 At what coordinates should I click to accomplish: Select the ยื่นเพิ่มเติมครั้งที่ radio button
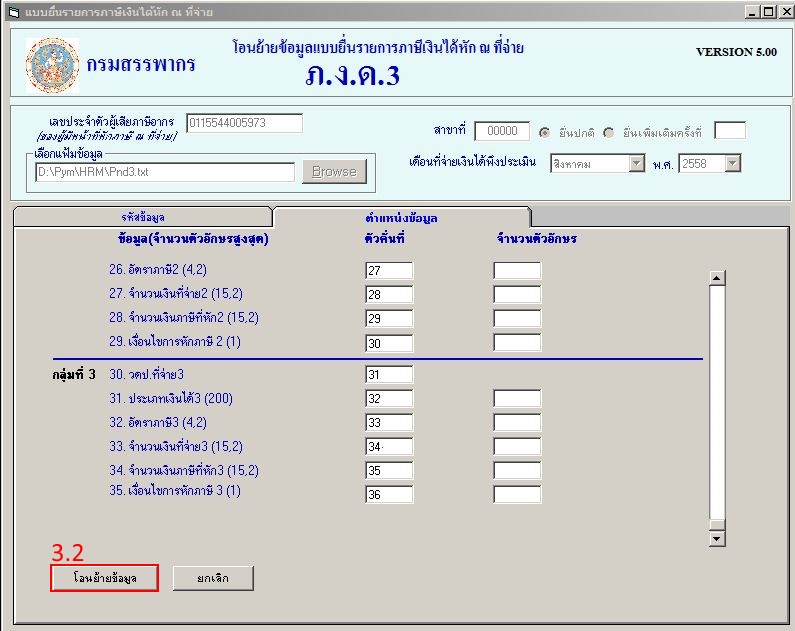click(609, 132)
